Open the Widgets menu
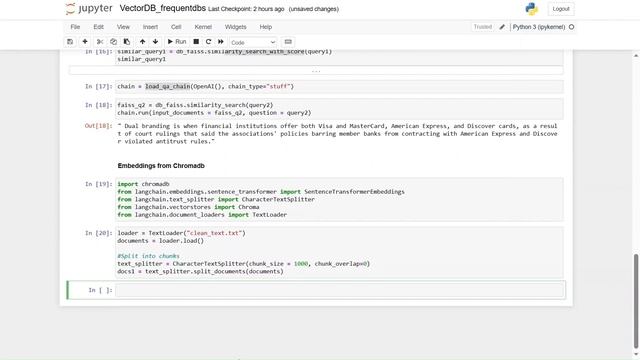Image resolution: width=640 pixels, height=360 pixels. [236, 27]
